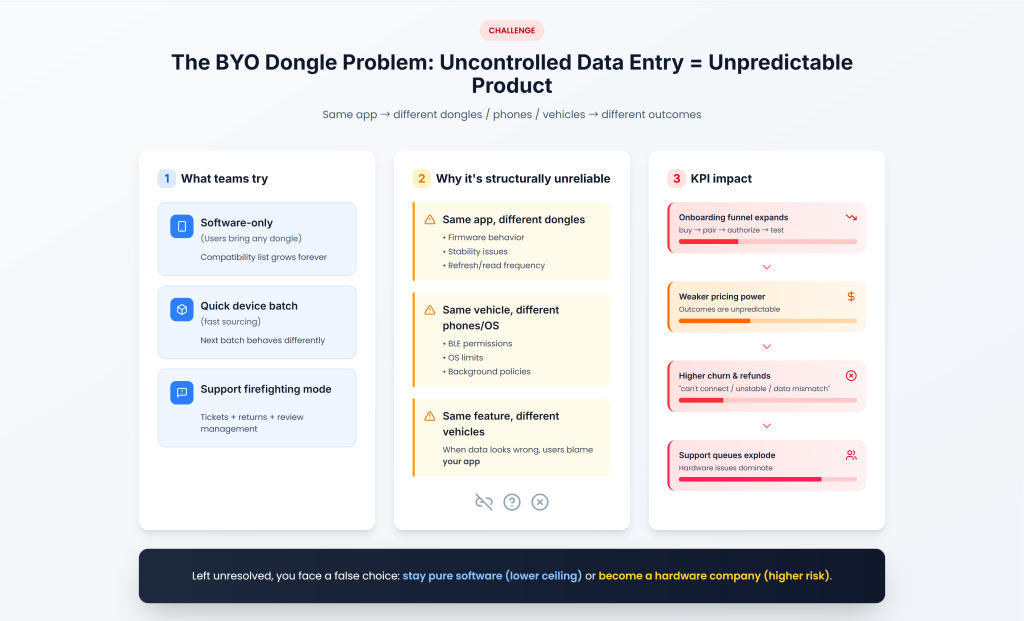The height and width of the screenshot is (621, 1024).
Task: Click the users icon on Support queues explode
Action: pyautogui.click(x=851, y=455)
